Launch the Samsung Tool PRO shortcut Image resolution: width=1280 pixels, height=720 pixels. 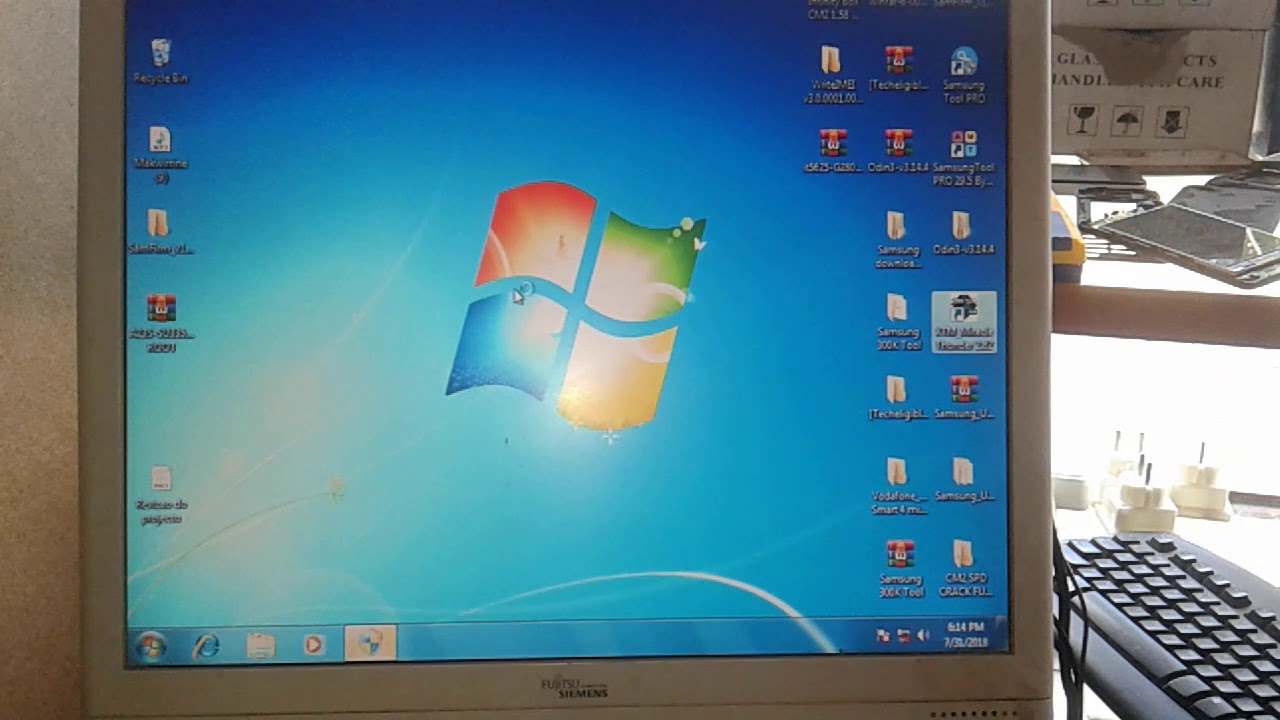tap(964, 74)
